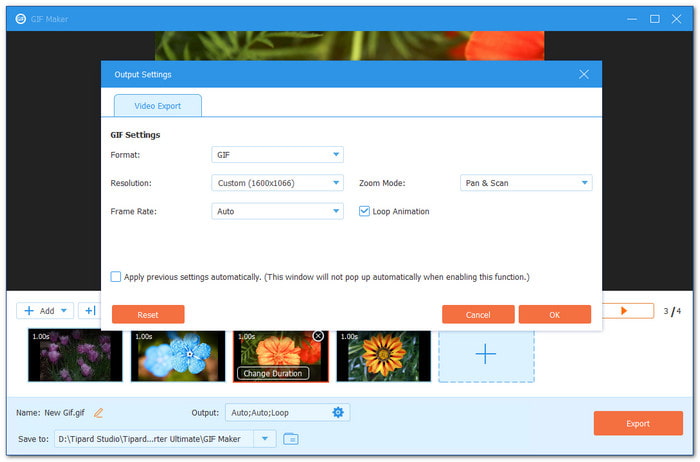Viewport: 700px width, 462px height.
Task: Maximize the GIF Maker window
Action: coord(654,19)
